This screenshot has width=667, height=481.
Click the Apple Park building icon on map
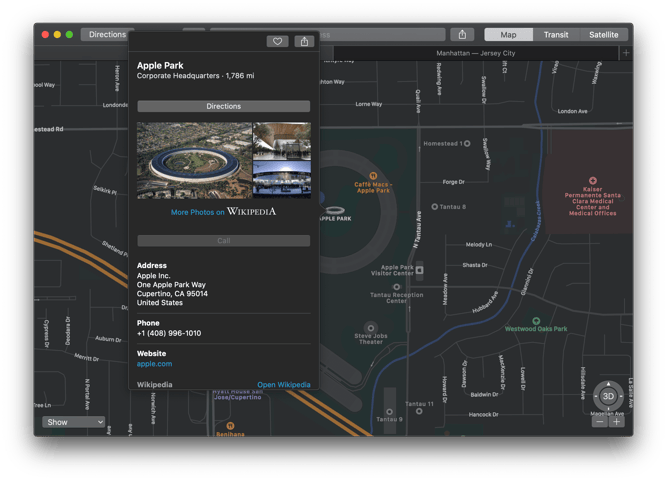[335, 210]
